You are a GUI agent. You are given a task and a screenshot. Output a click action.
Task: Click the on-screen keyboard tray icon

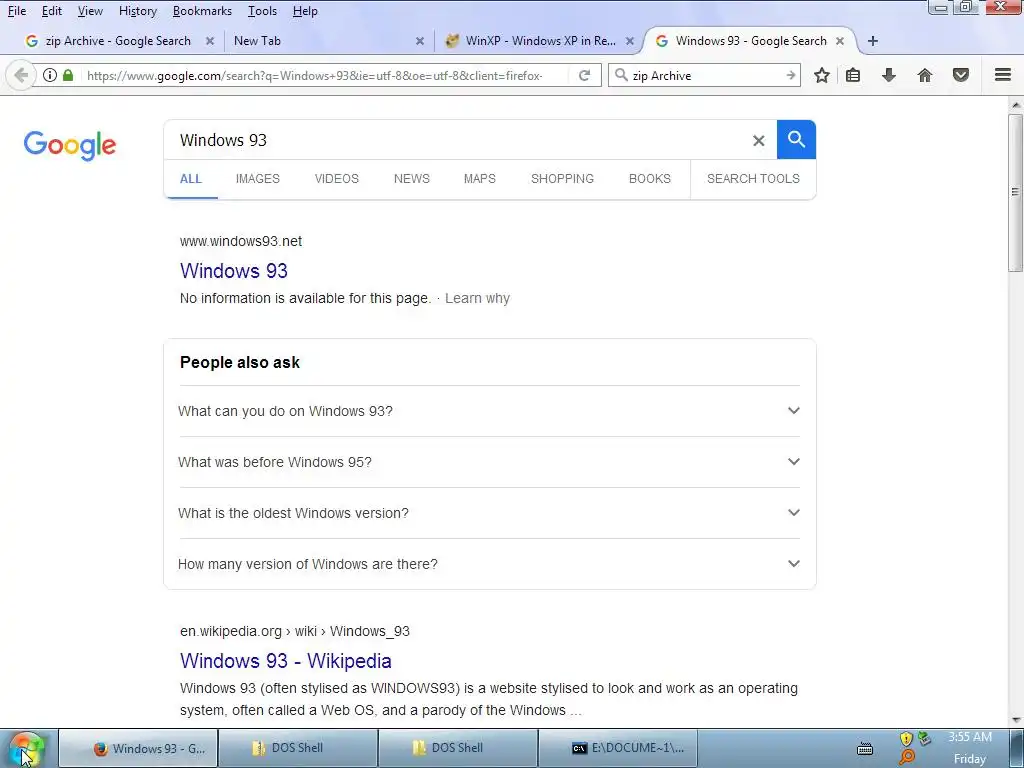865,748
